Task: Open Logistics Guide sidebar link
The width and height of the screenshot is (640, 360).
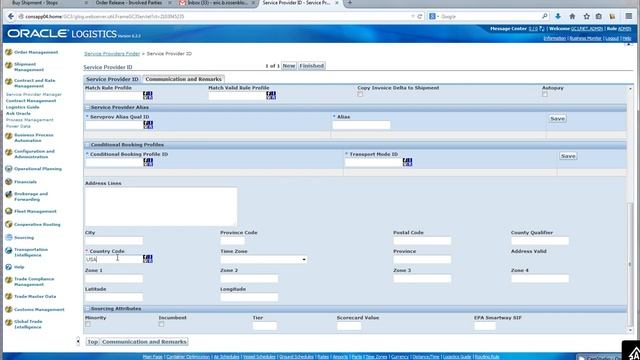Action: pyautogui.click(x=22, y=107)
